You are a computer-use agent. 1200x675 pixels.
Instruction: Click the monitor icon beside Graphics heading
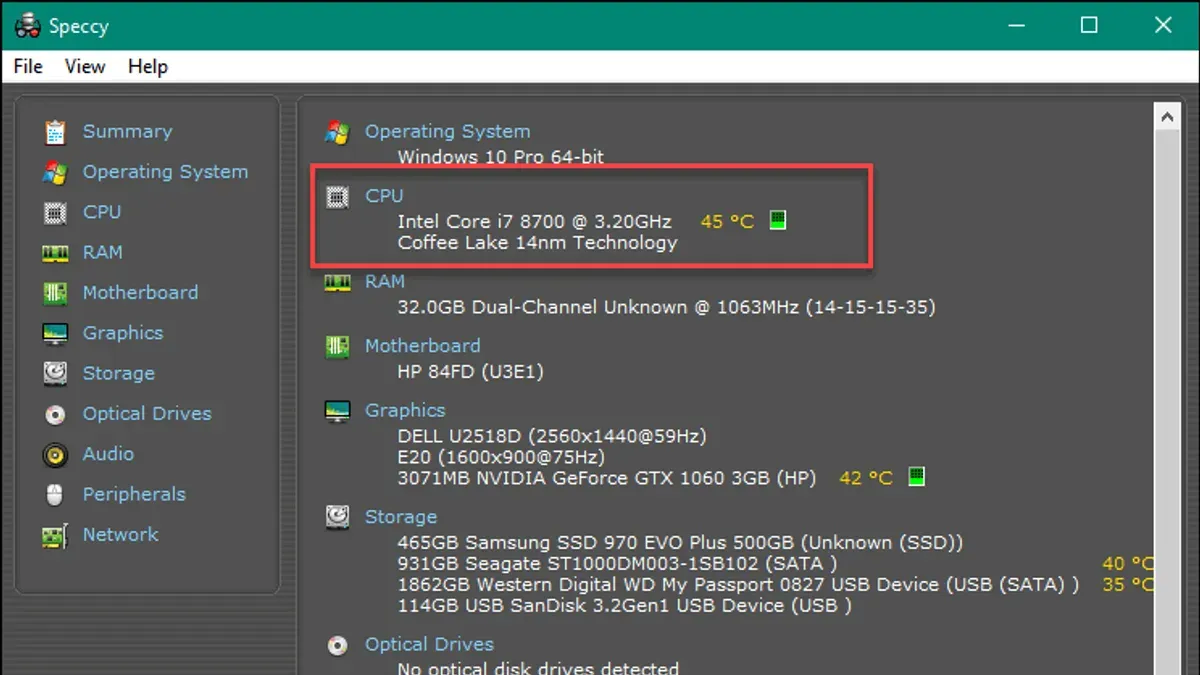tap(337, 411)
